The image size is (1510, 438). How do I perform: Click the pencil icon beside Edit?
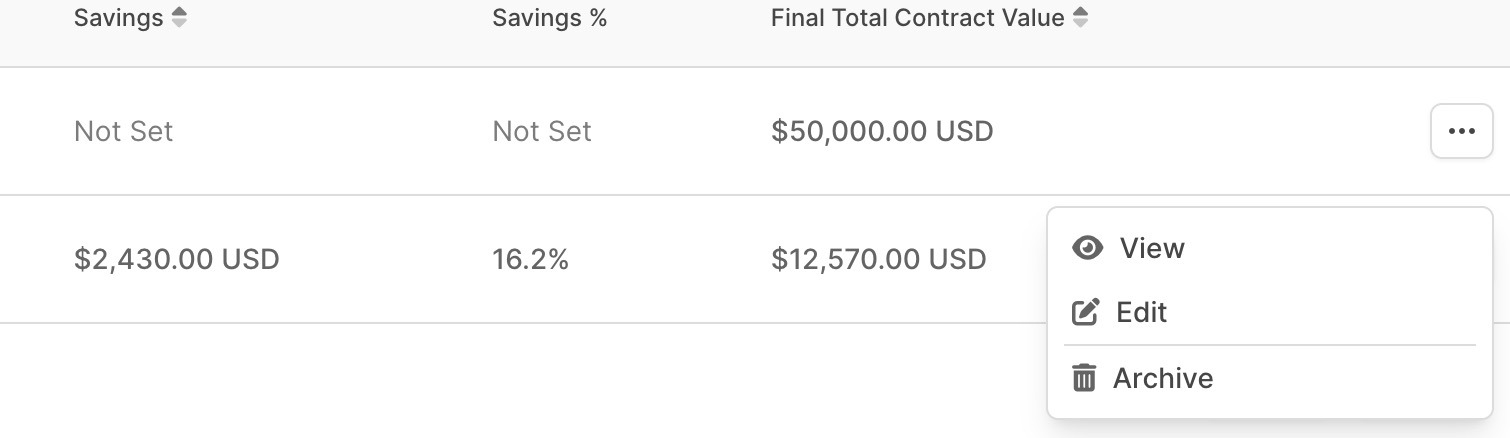click(1086, 313)
